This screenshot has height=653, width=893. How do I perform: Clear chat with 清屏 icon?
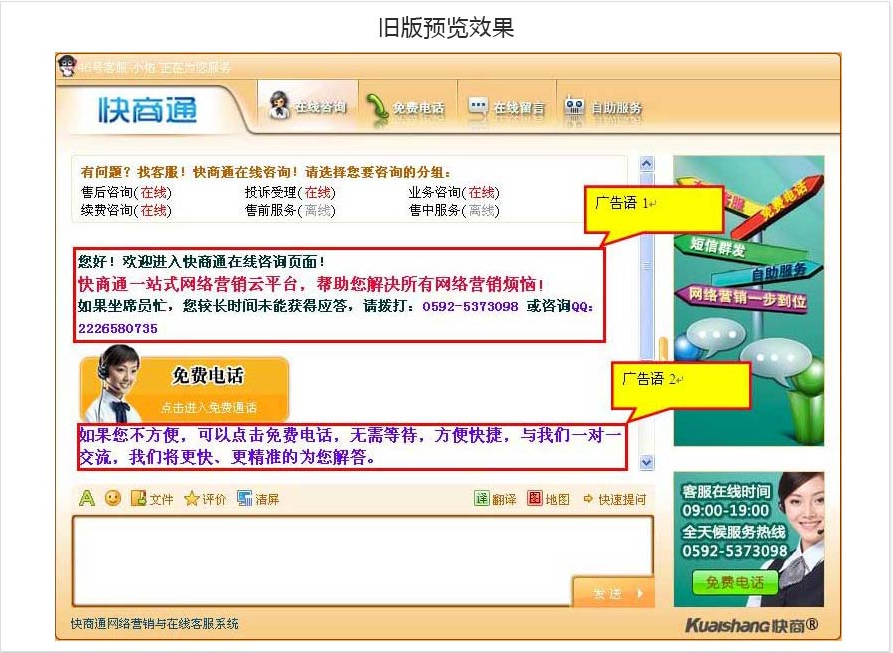tap(259, 499)
